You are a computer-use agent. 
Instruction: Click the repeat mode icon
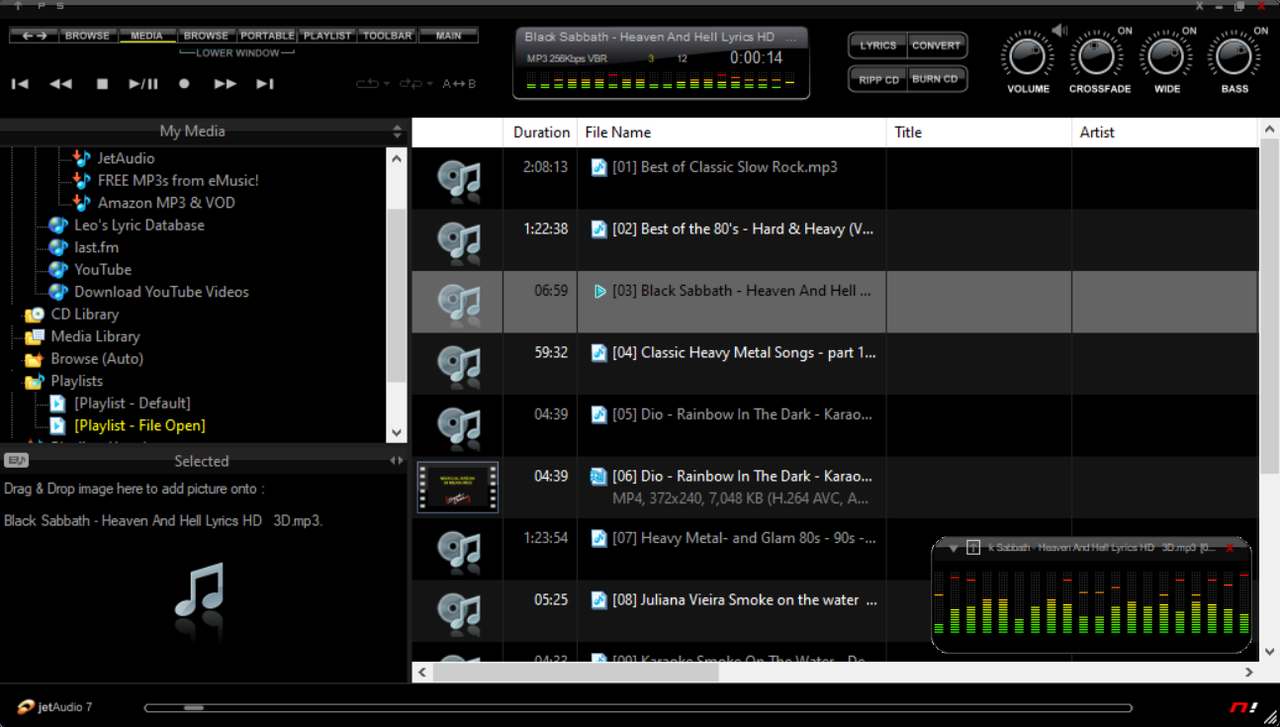click(368, 84)
